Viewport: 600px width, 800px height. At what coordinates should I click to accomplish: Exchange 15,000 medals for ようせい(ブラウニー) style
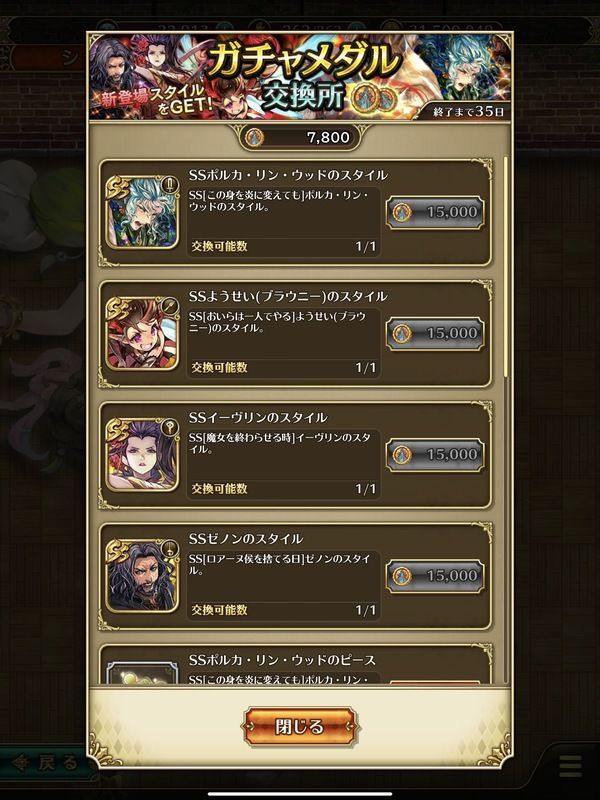coord(435,334)
